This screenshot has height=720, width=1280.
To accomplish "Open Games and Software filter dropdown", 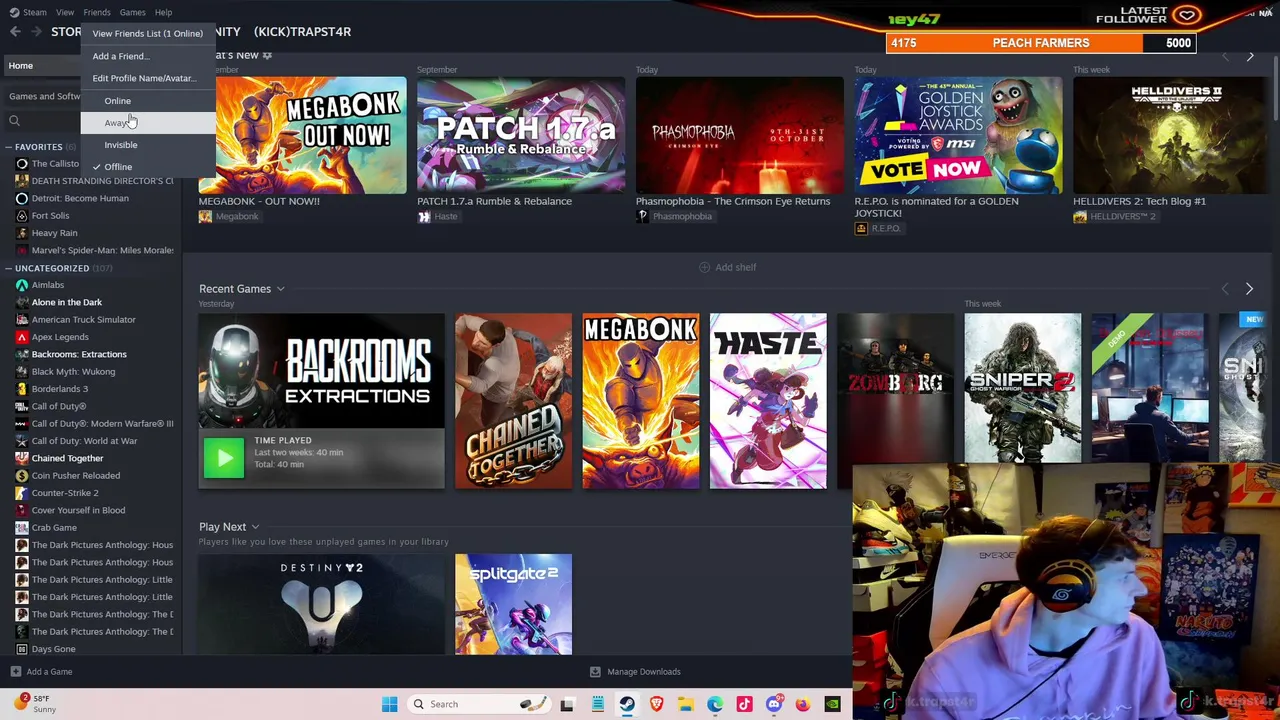I will point(44,96).
